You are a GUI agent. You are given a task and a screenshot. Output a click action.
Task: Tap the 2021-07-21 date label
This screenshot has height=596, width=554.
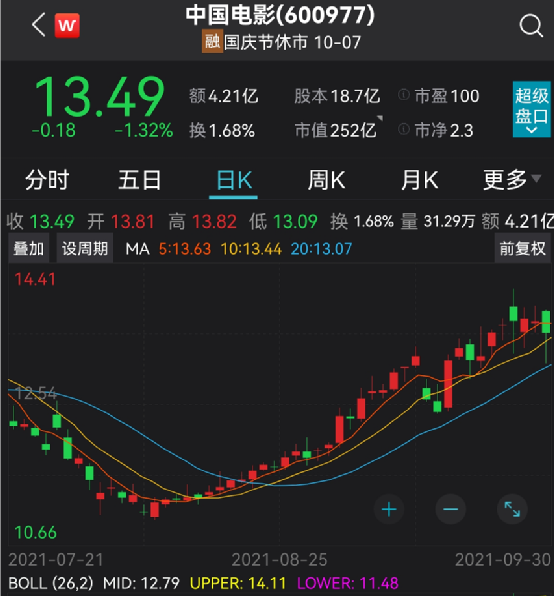[56, 560]
